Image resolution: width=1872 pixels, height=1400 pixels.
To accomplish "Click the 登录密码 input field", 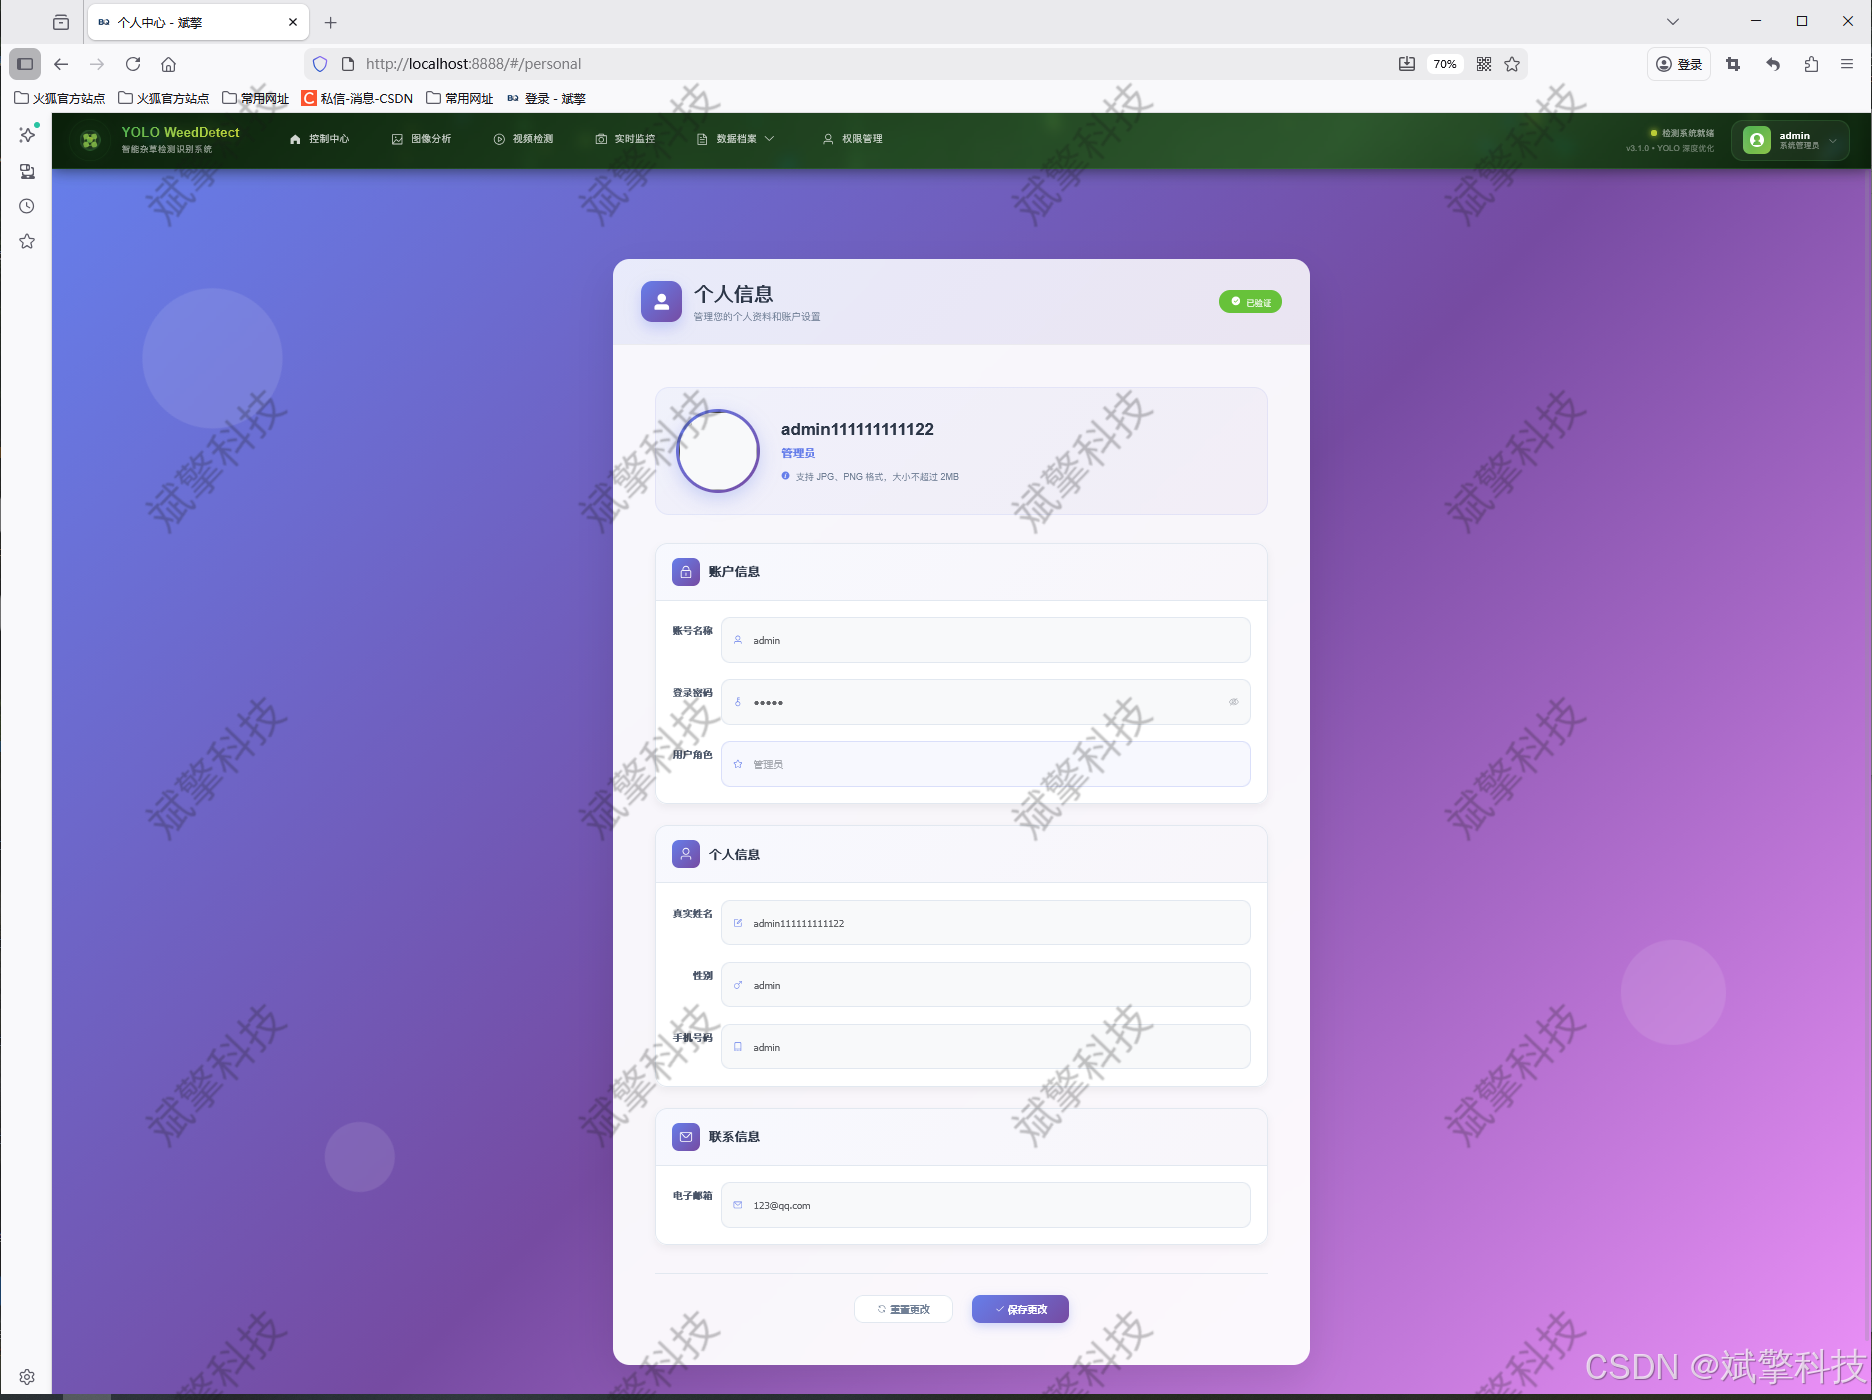I will pos(985,702).
